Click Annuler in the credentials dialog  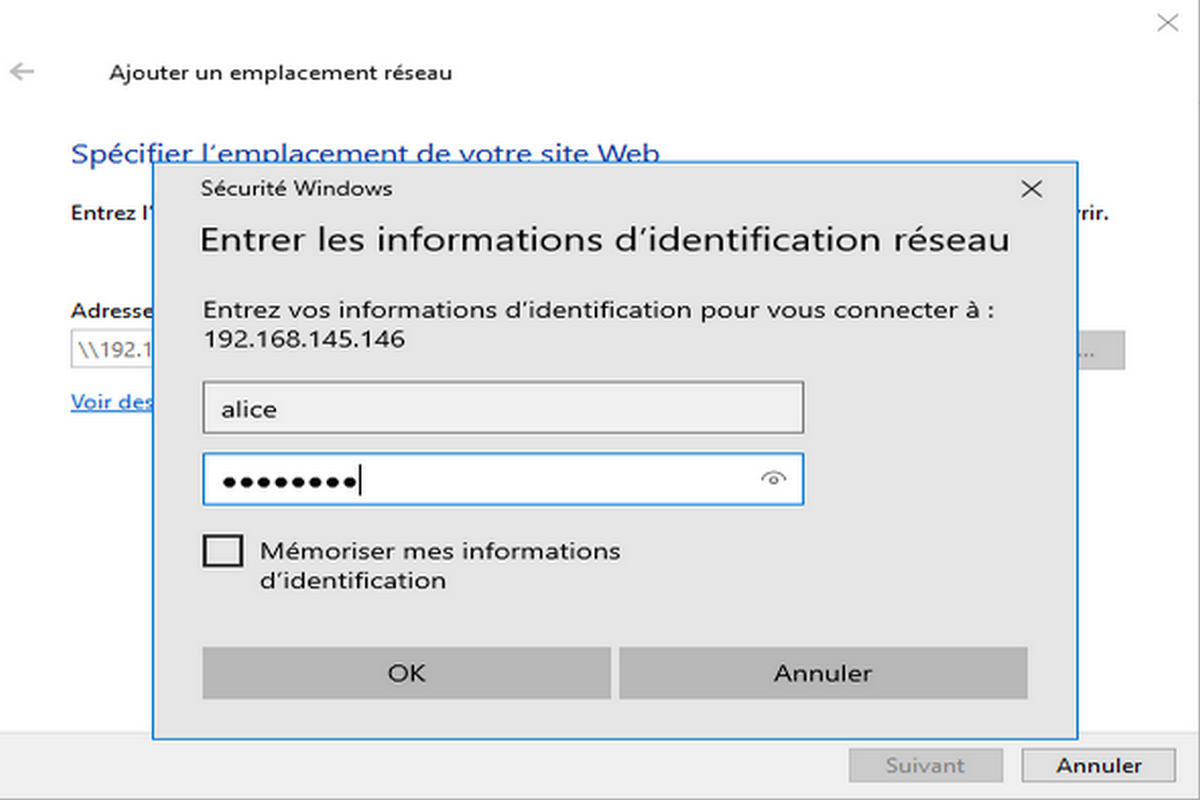click(822, 673)
